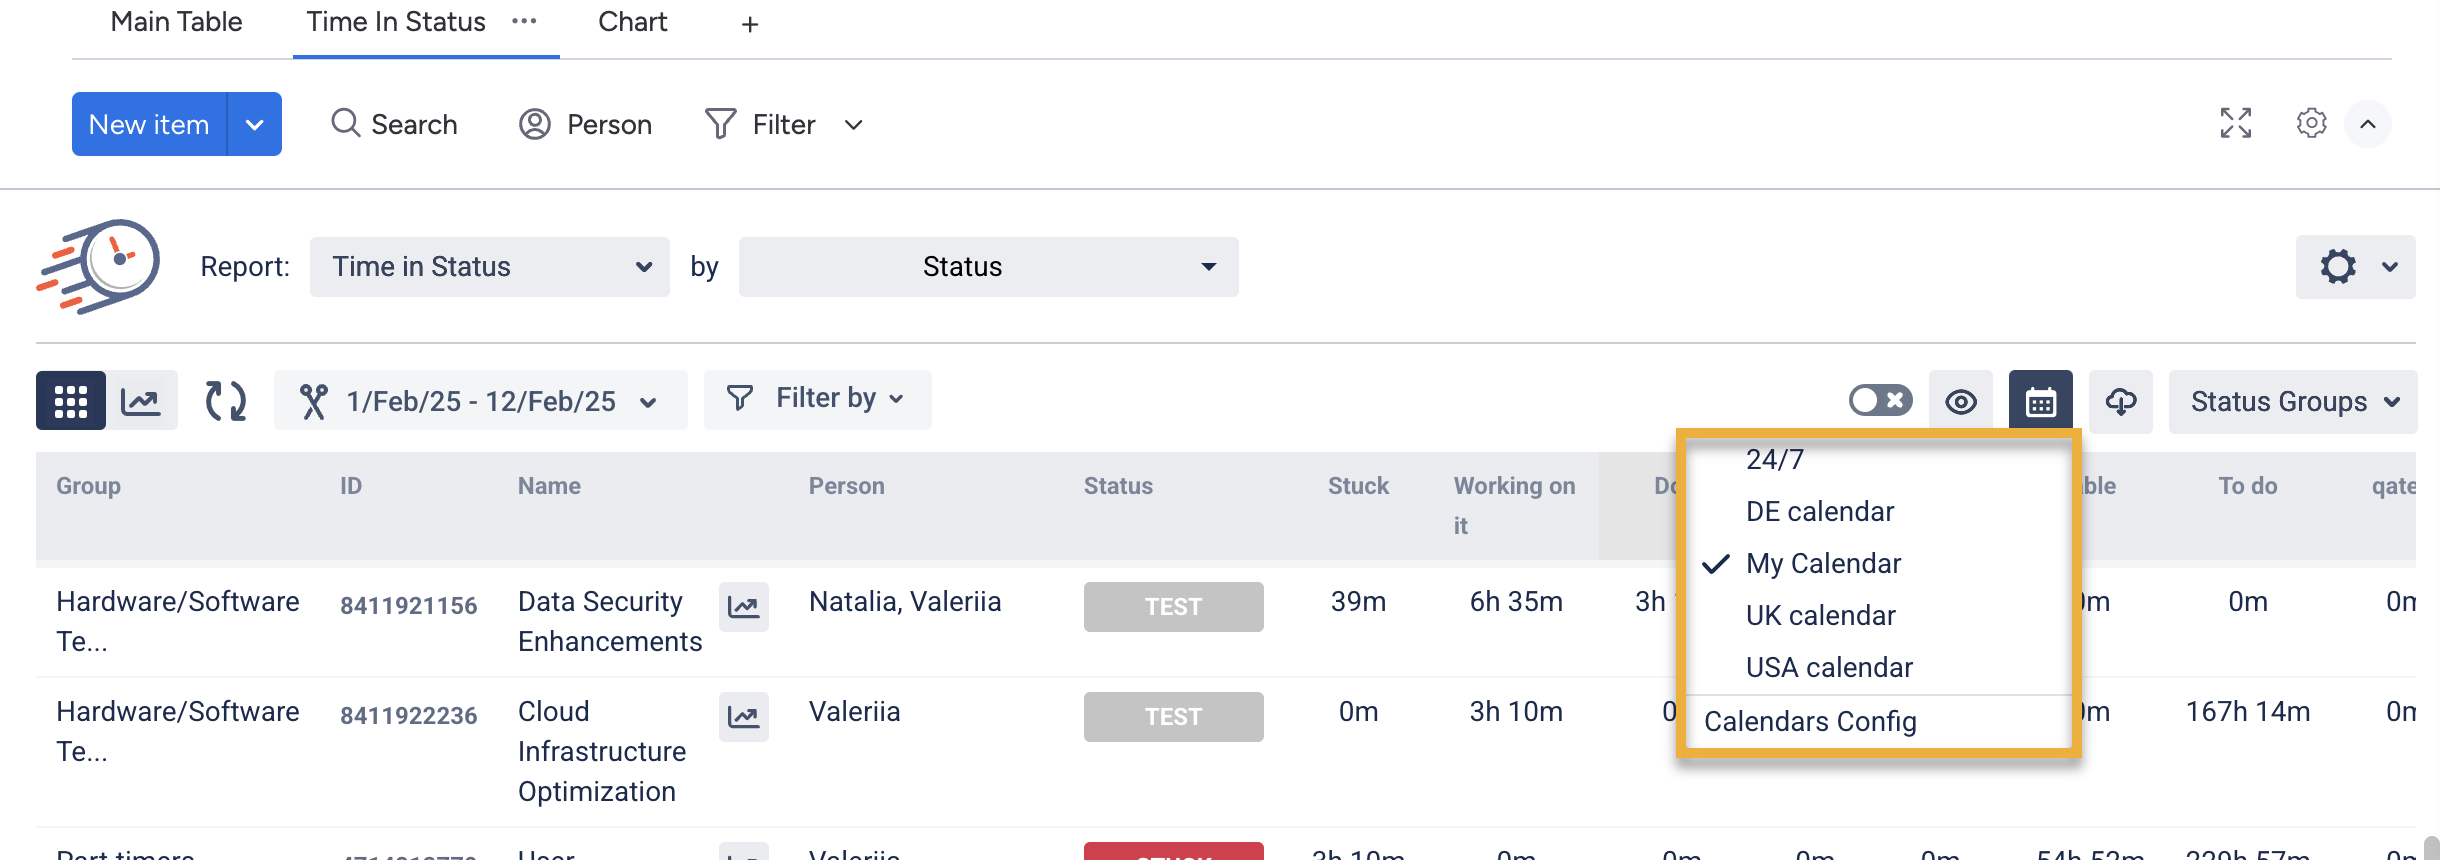Open chart icon for Data Security Enhancements
Image resolution: width=2440 pixels, height=860 pixels.
743,607
